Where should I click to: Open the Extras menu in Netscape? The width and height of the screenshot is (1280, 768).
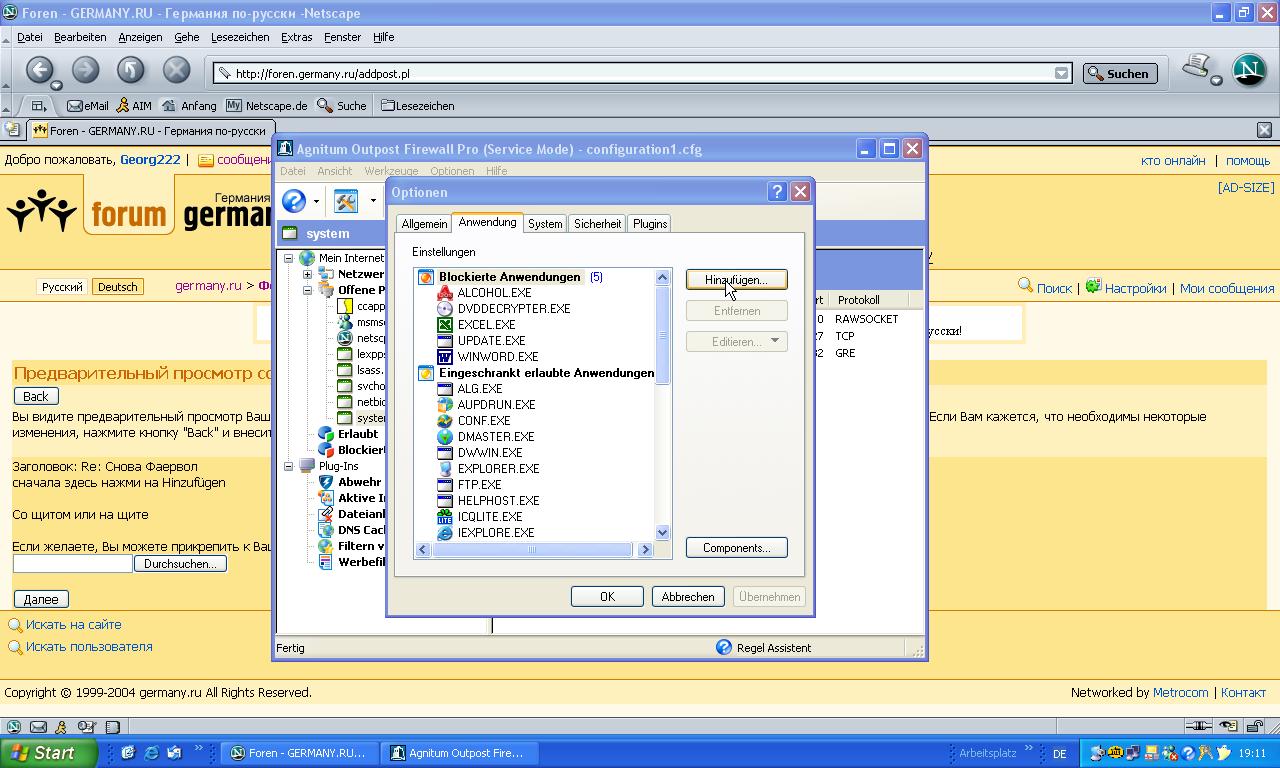pos(296,37)
